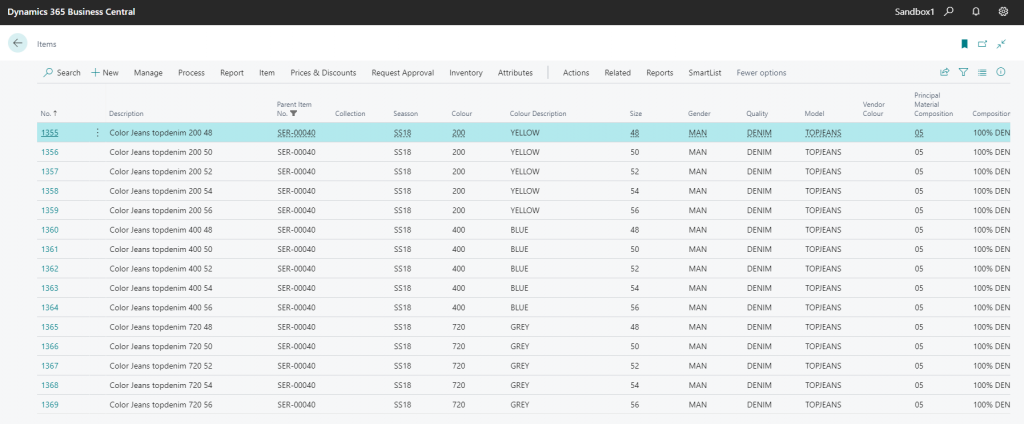
Task: Open item number 1356 link
Action: click(x=50, y=152)
